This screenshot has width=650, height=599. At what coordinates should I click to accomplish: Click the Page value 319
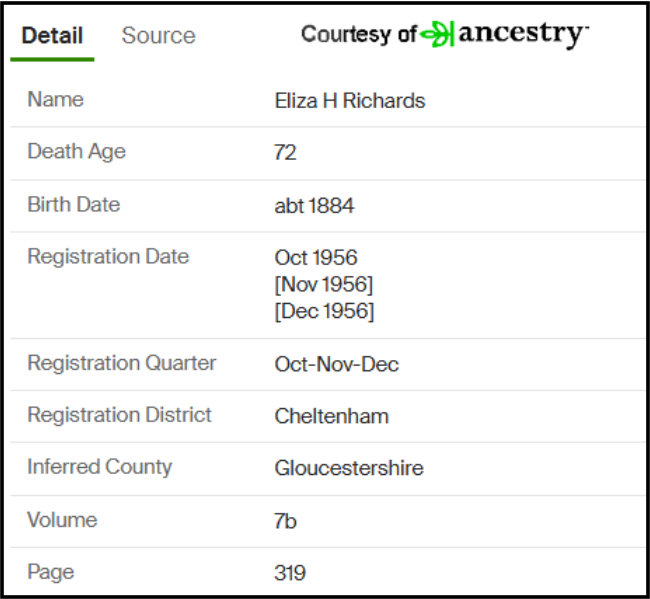pos(290,573)
